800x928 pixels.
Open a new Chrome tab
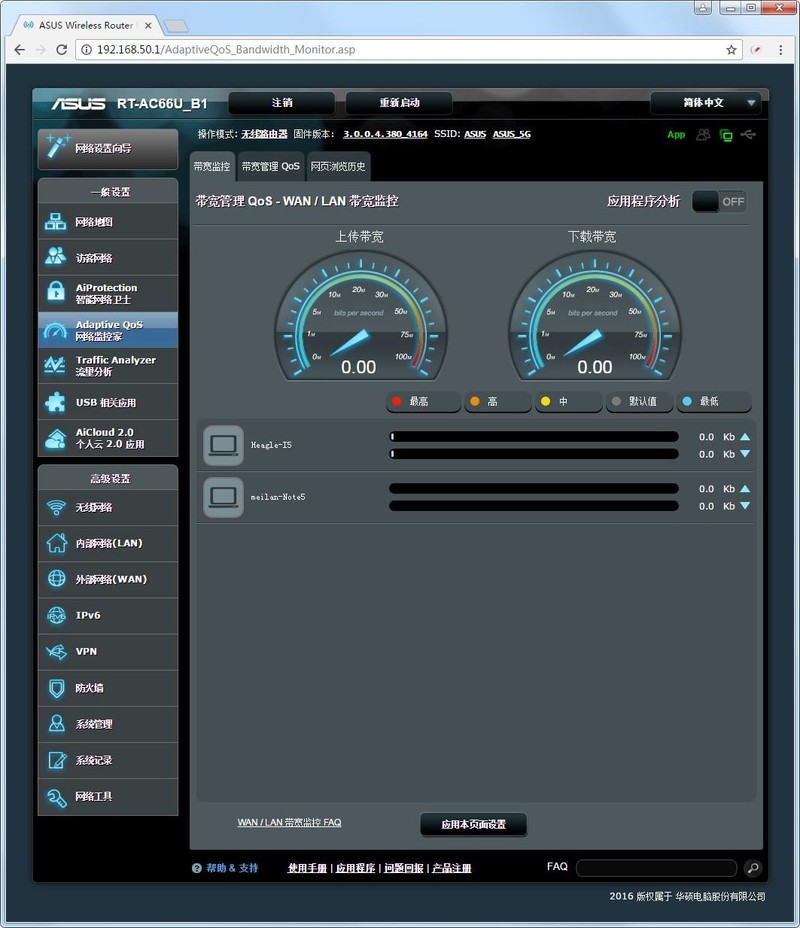coord(176,25)
